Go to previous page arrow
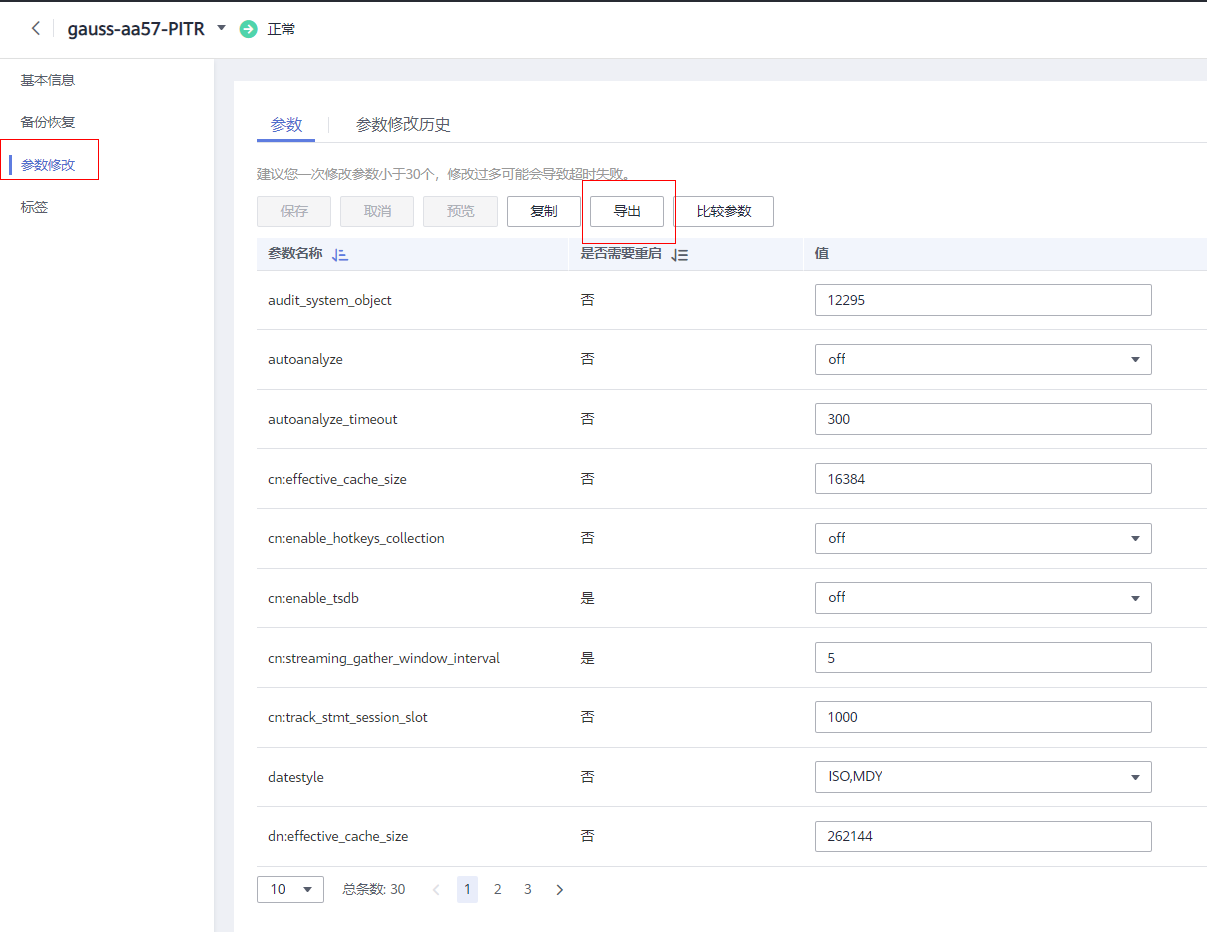 point(436,889)
